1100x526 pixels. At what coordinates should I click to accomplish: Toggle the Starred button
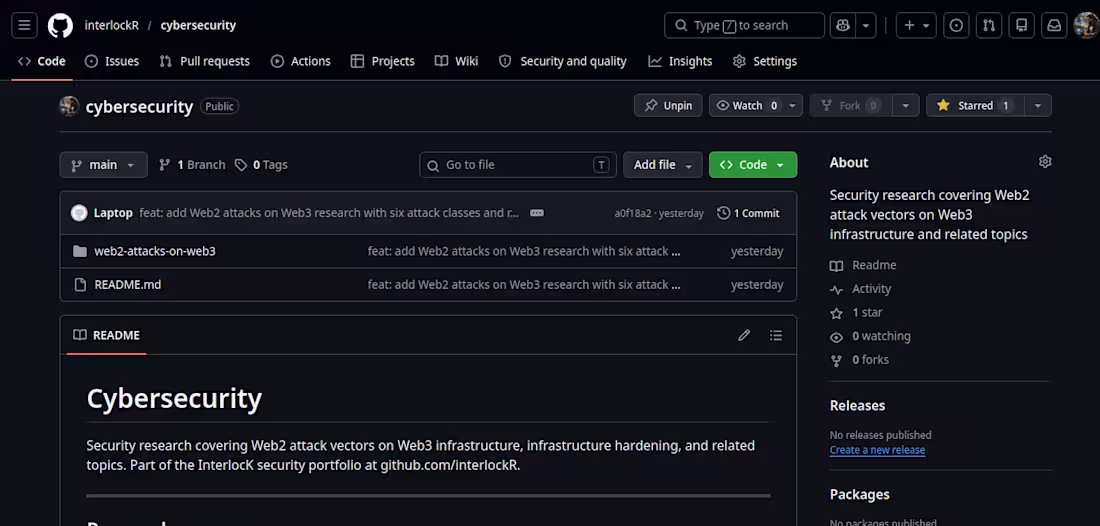pos(976,105)
